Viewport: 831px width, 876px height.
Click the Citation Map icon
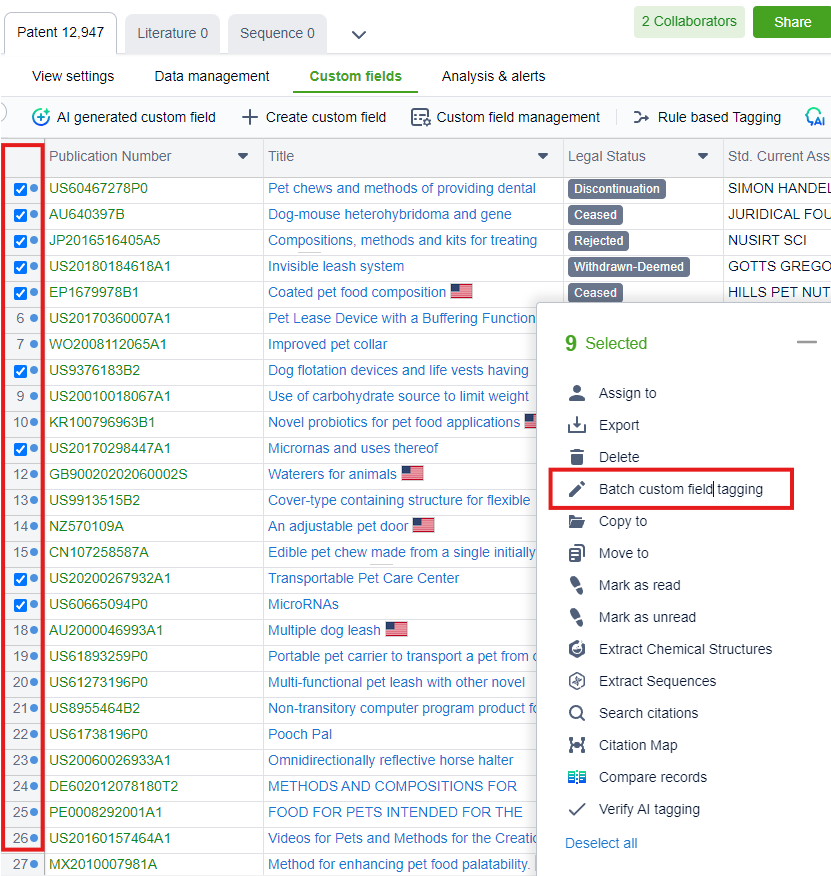(x=577, y=745)
